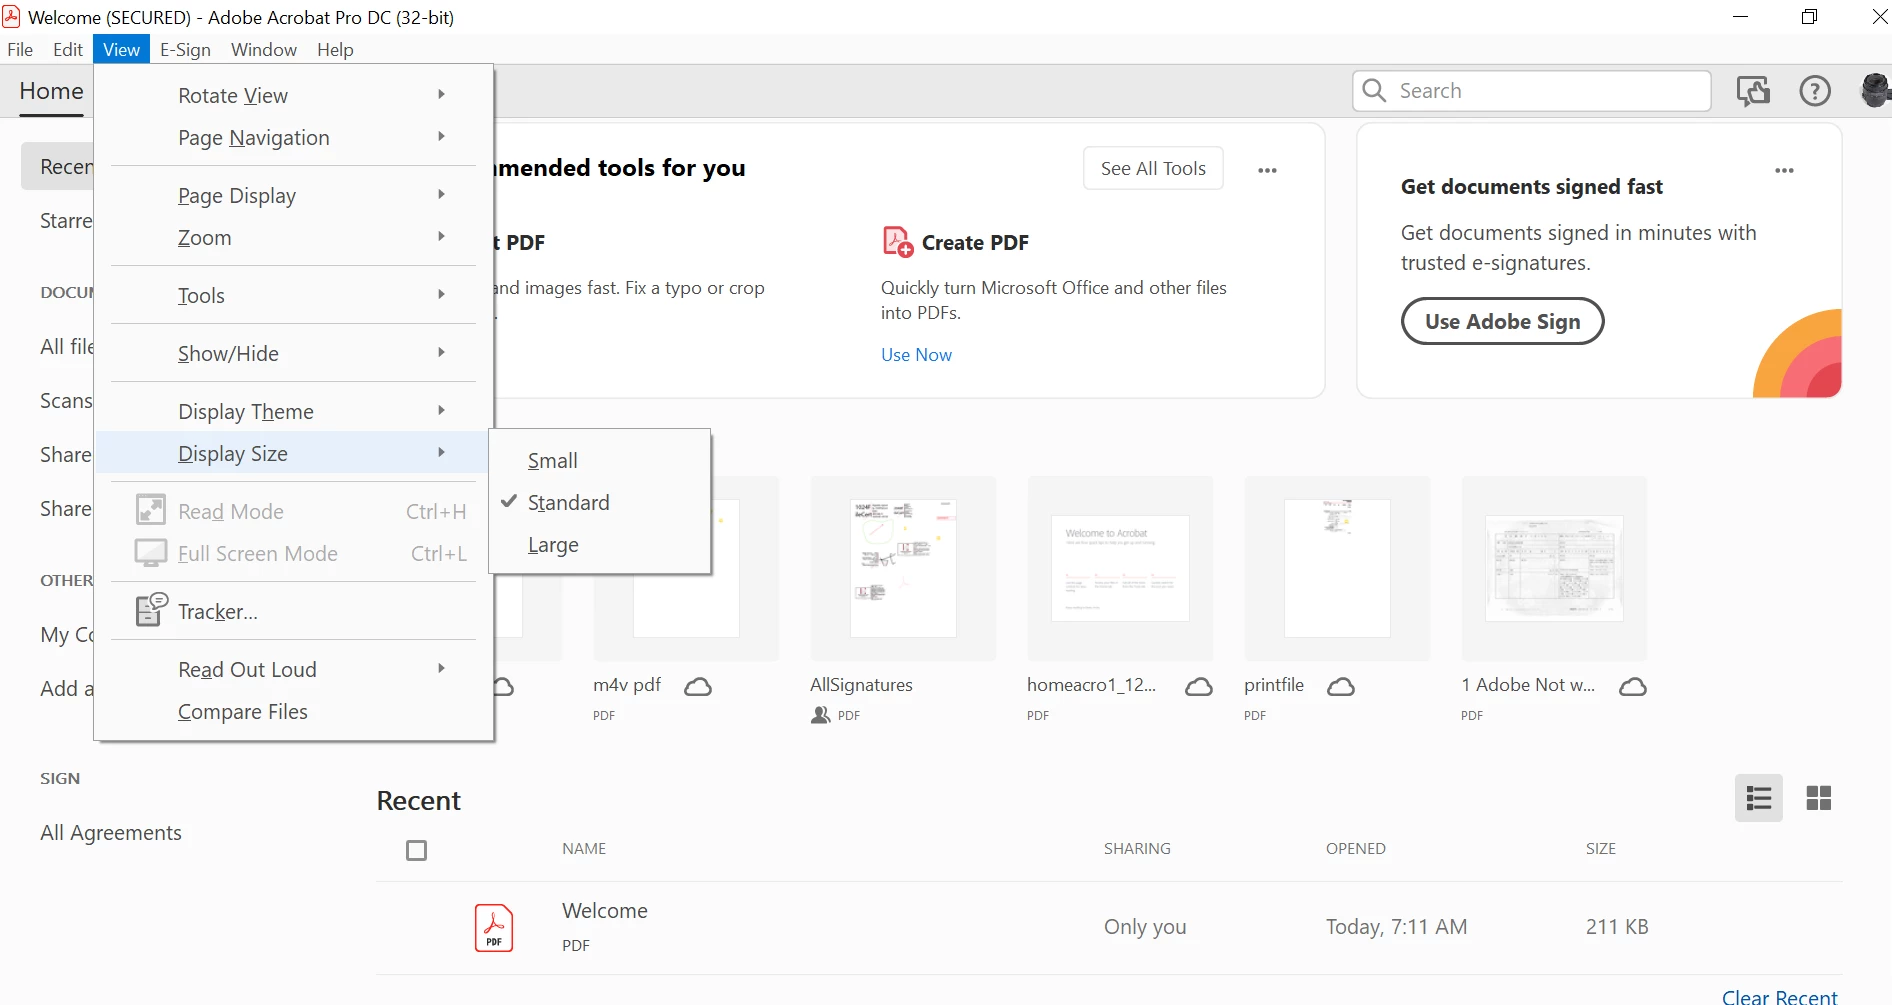Expand the Read Out Loud submenu

[294, 669]
